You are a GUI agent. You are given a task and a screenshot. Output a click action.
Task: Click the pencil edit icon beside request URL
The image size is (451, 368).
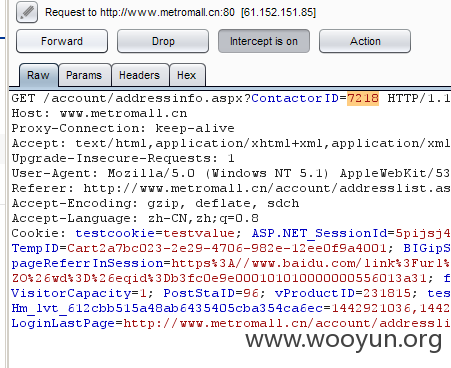pyautogui.click(x=27, y=12)
